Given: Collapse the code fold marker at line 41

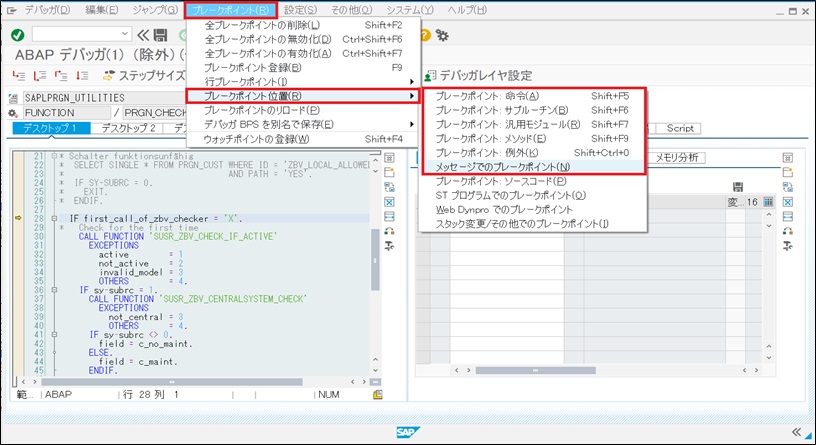Looking at the screenshot, I should pyautogui.click(x=54, y=335).
